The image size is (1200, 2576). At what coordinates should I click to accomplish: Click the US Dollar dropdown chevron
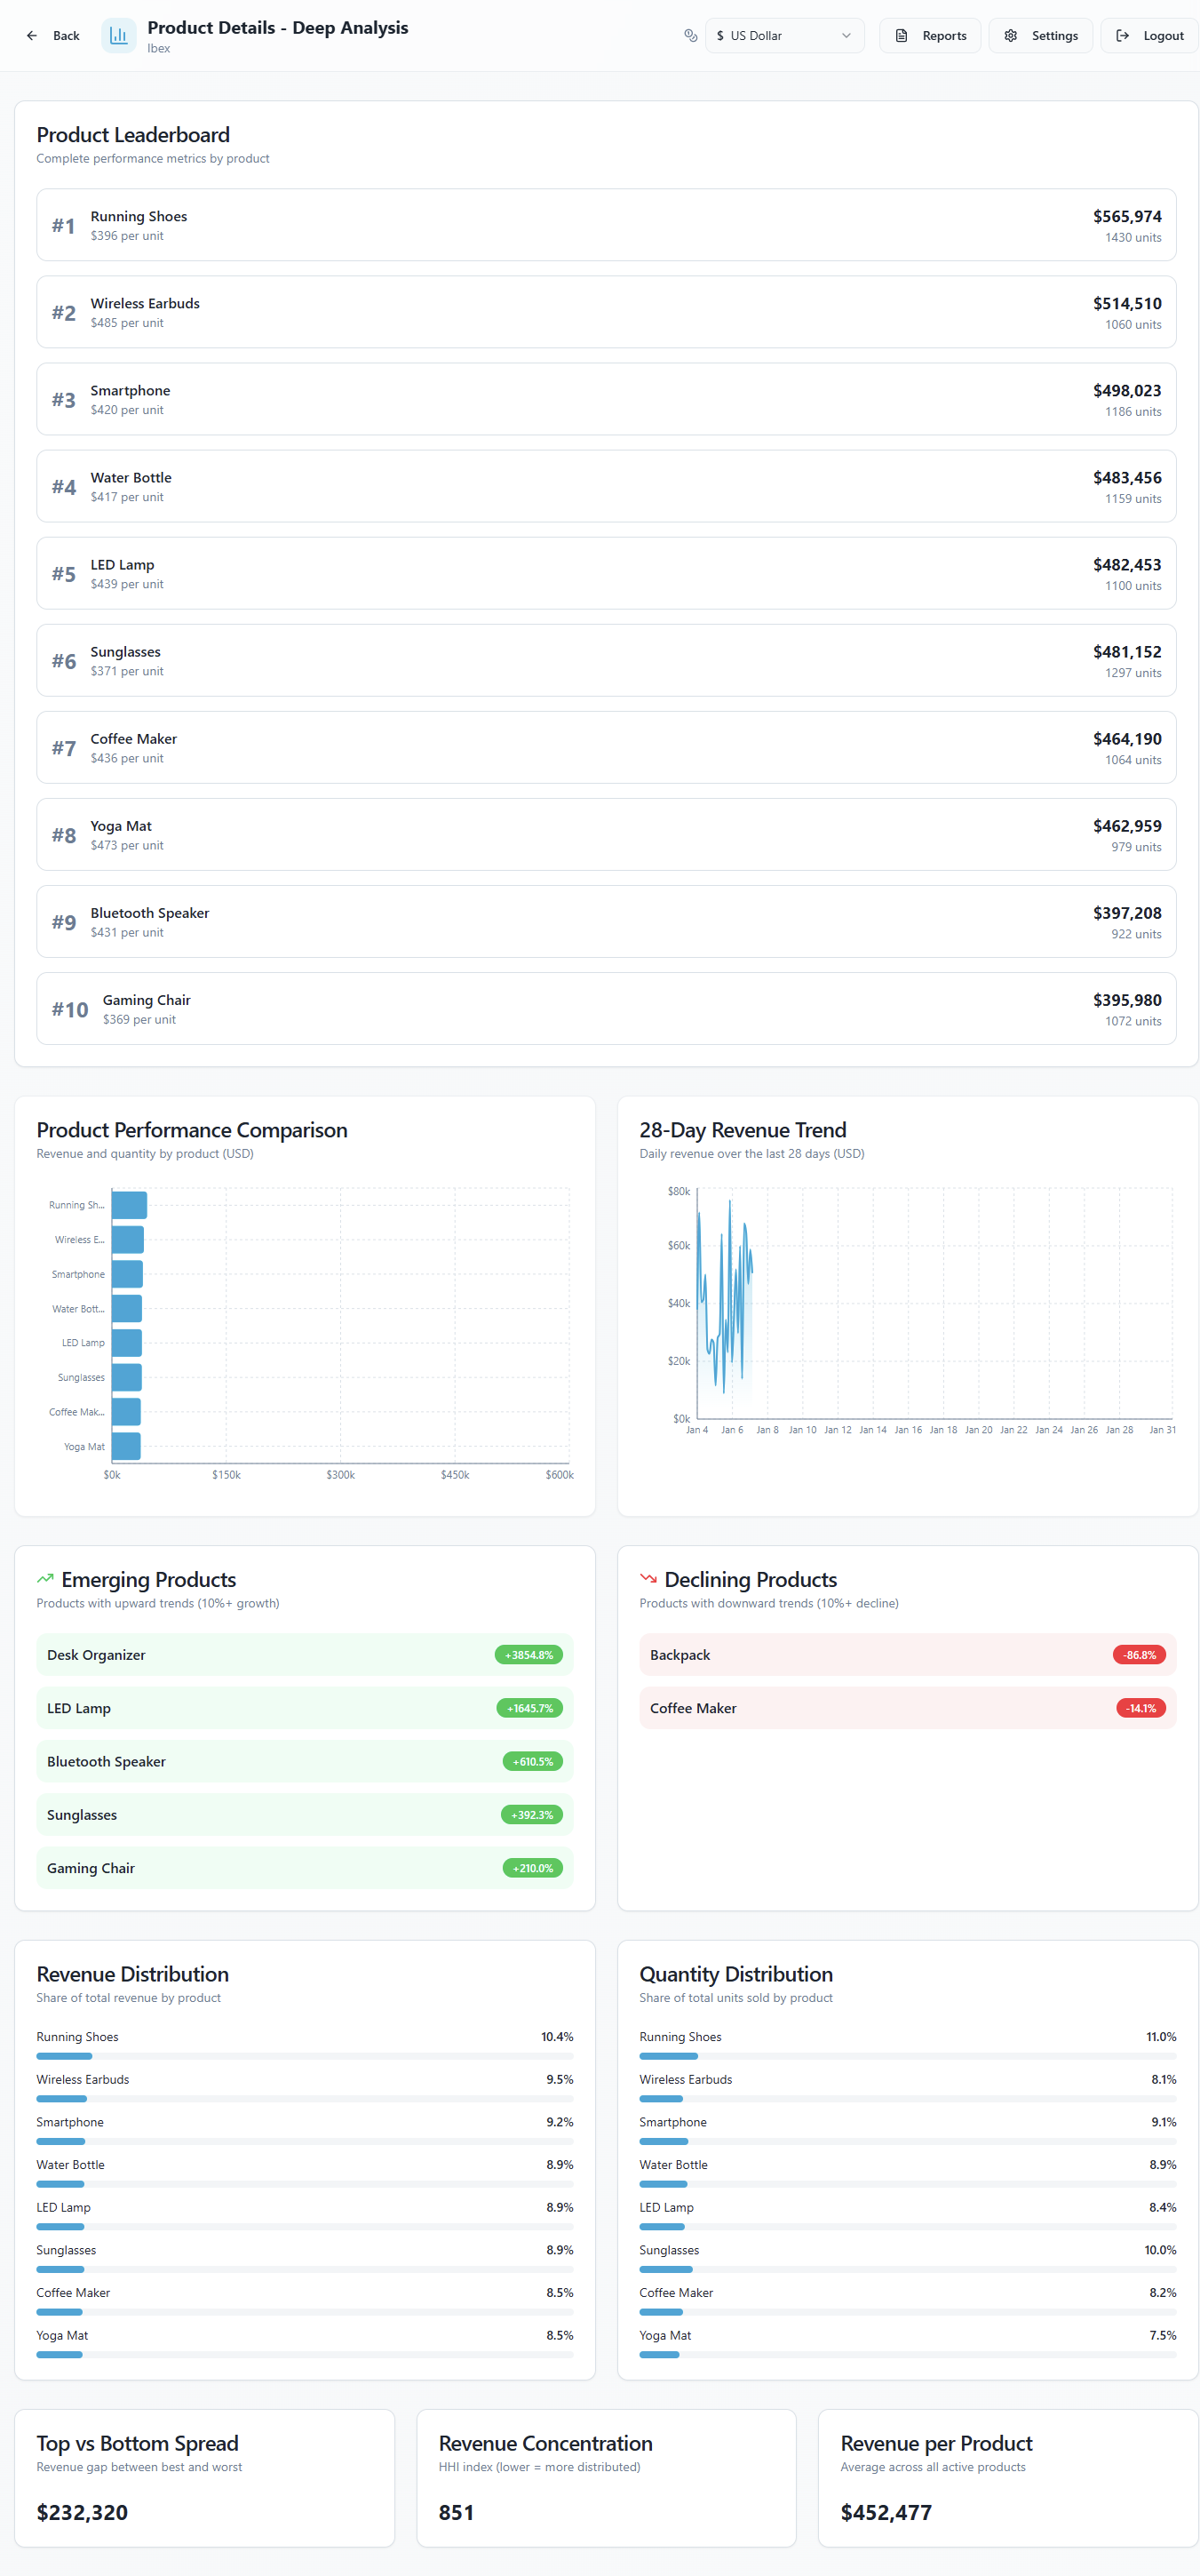tap(846, 36)
